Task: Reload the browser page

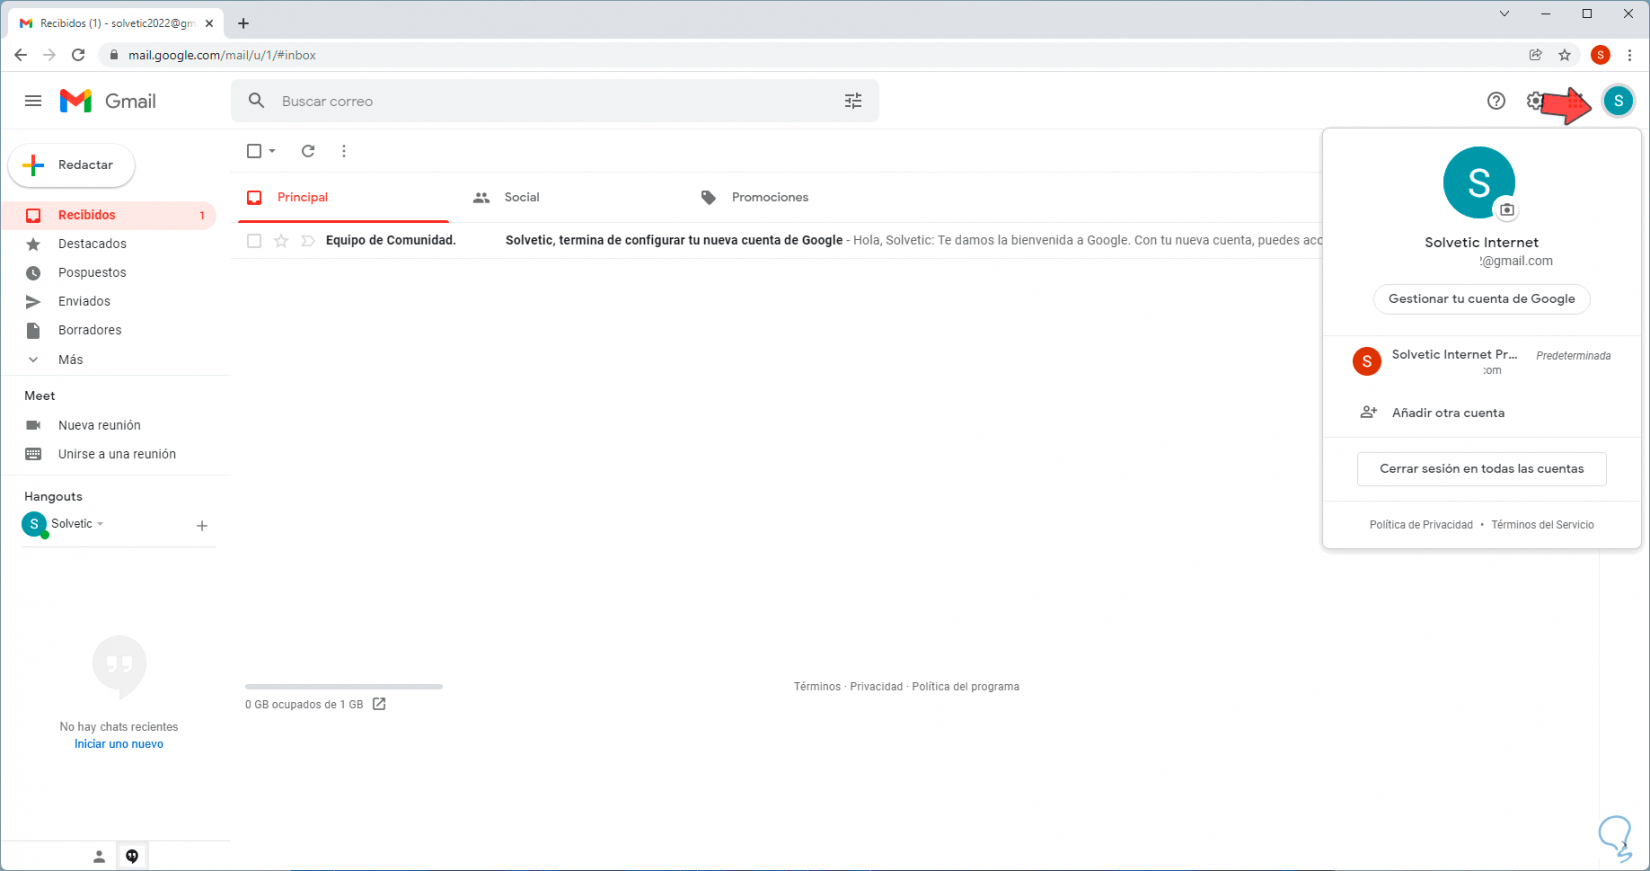Action: (78, 55)
